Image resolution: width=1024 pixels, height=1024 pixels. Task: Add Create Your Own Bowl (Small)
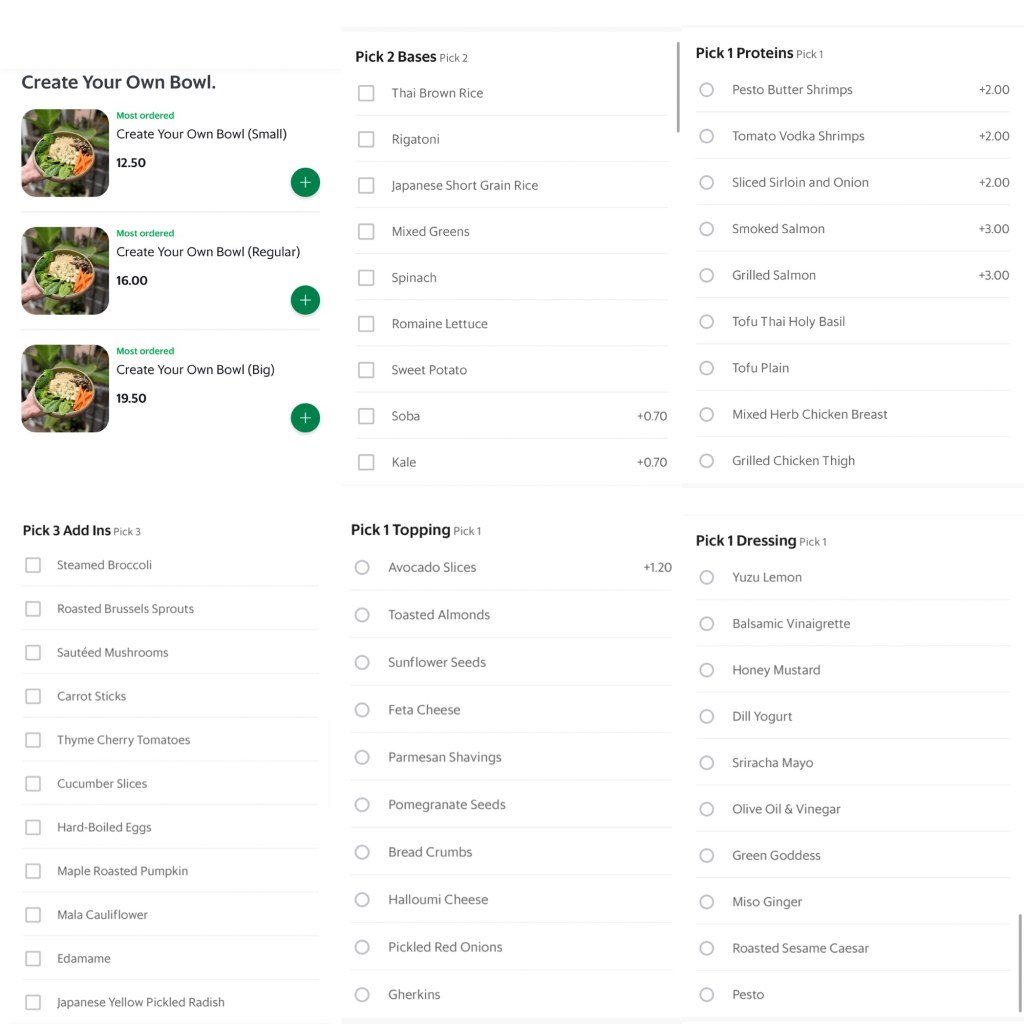coord(305,183)
